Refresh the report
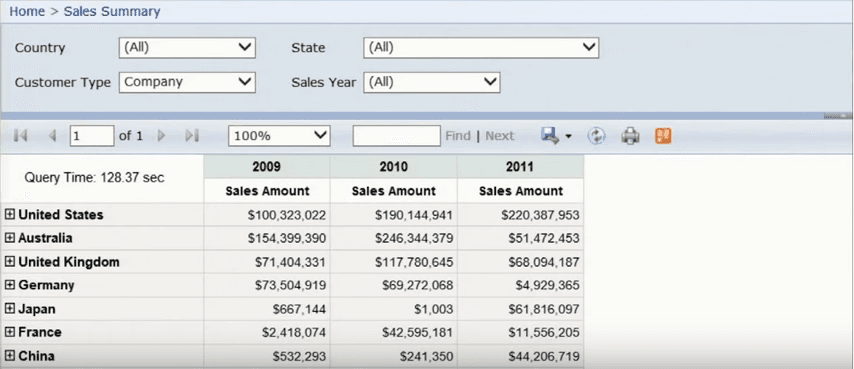 click(x=596, y=136)
